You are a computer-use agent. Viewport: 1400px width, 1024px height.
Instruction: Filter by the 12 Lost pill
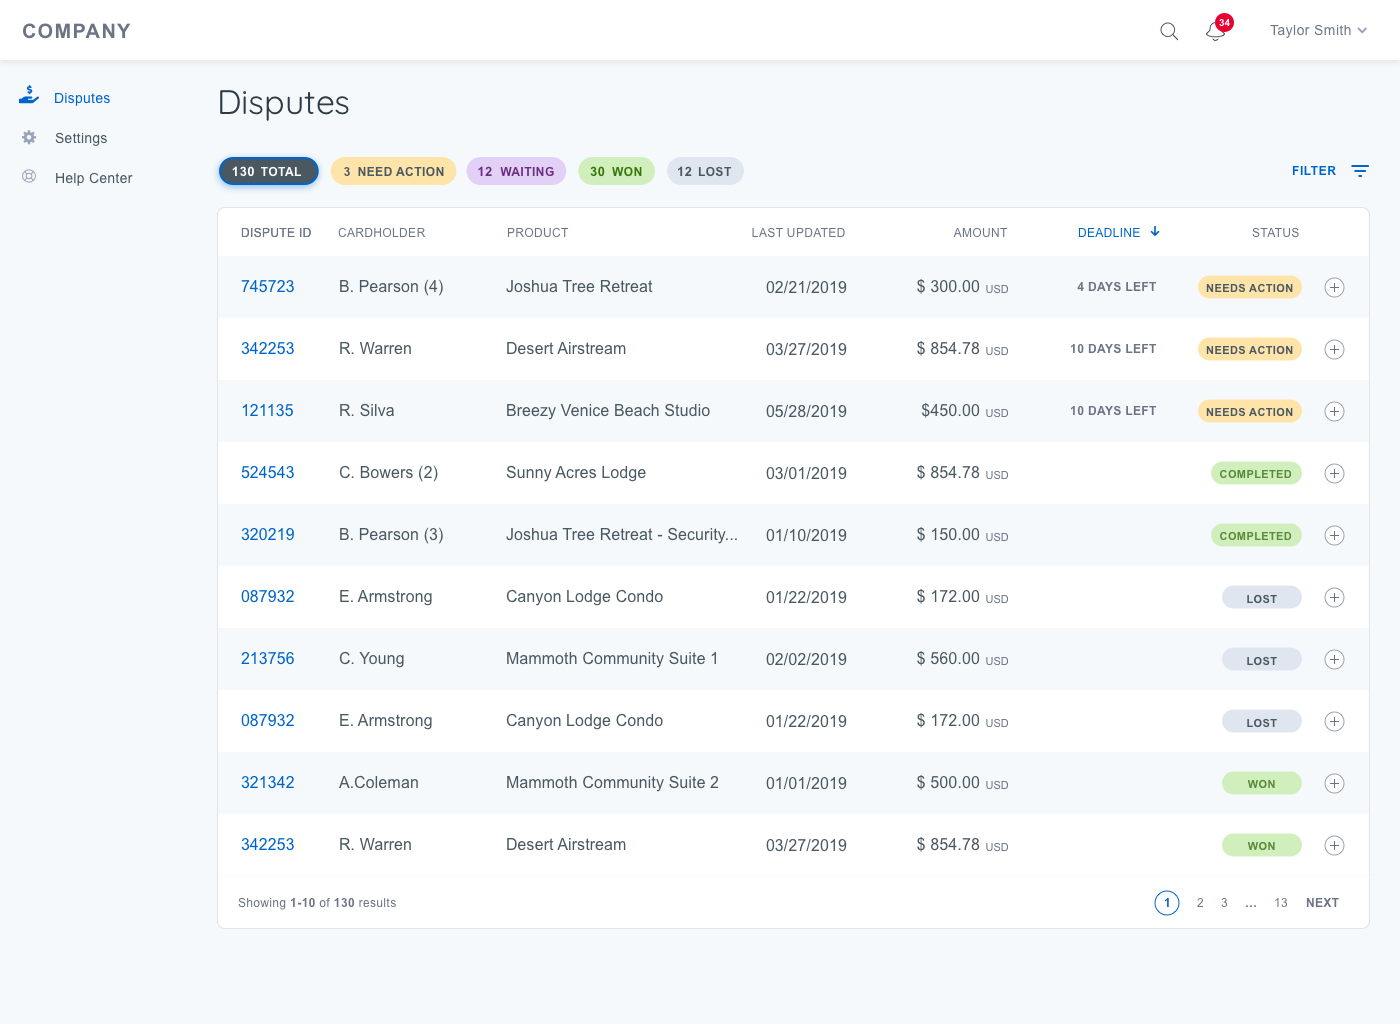704,172
